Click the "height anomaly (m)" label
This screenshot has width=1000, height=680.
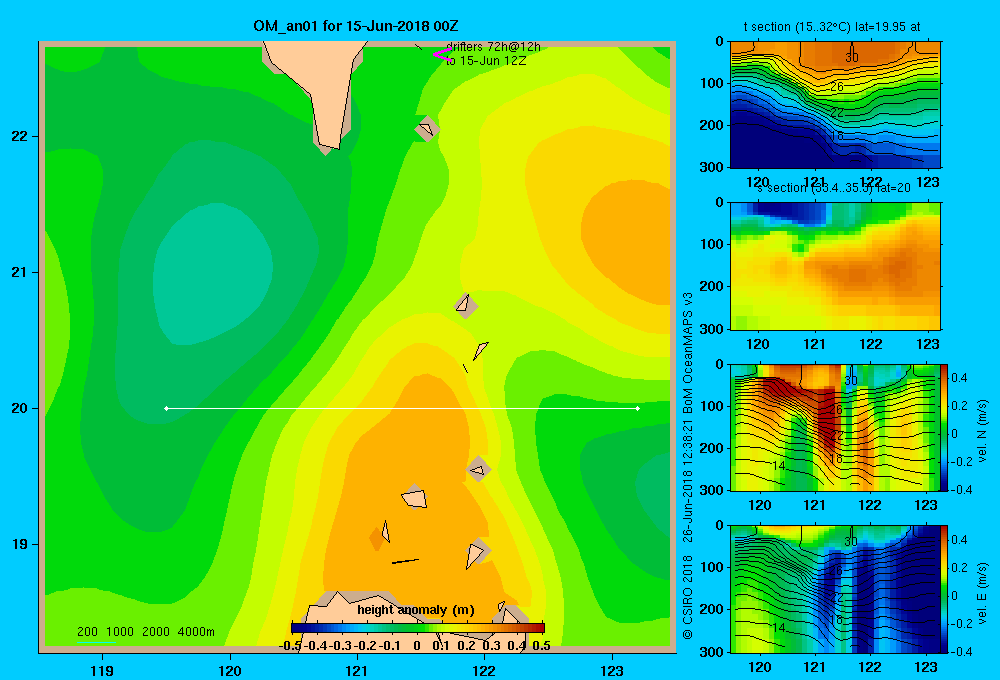pos(416,610)
